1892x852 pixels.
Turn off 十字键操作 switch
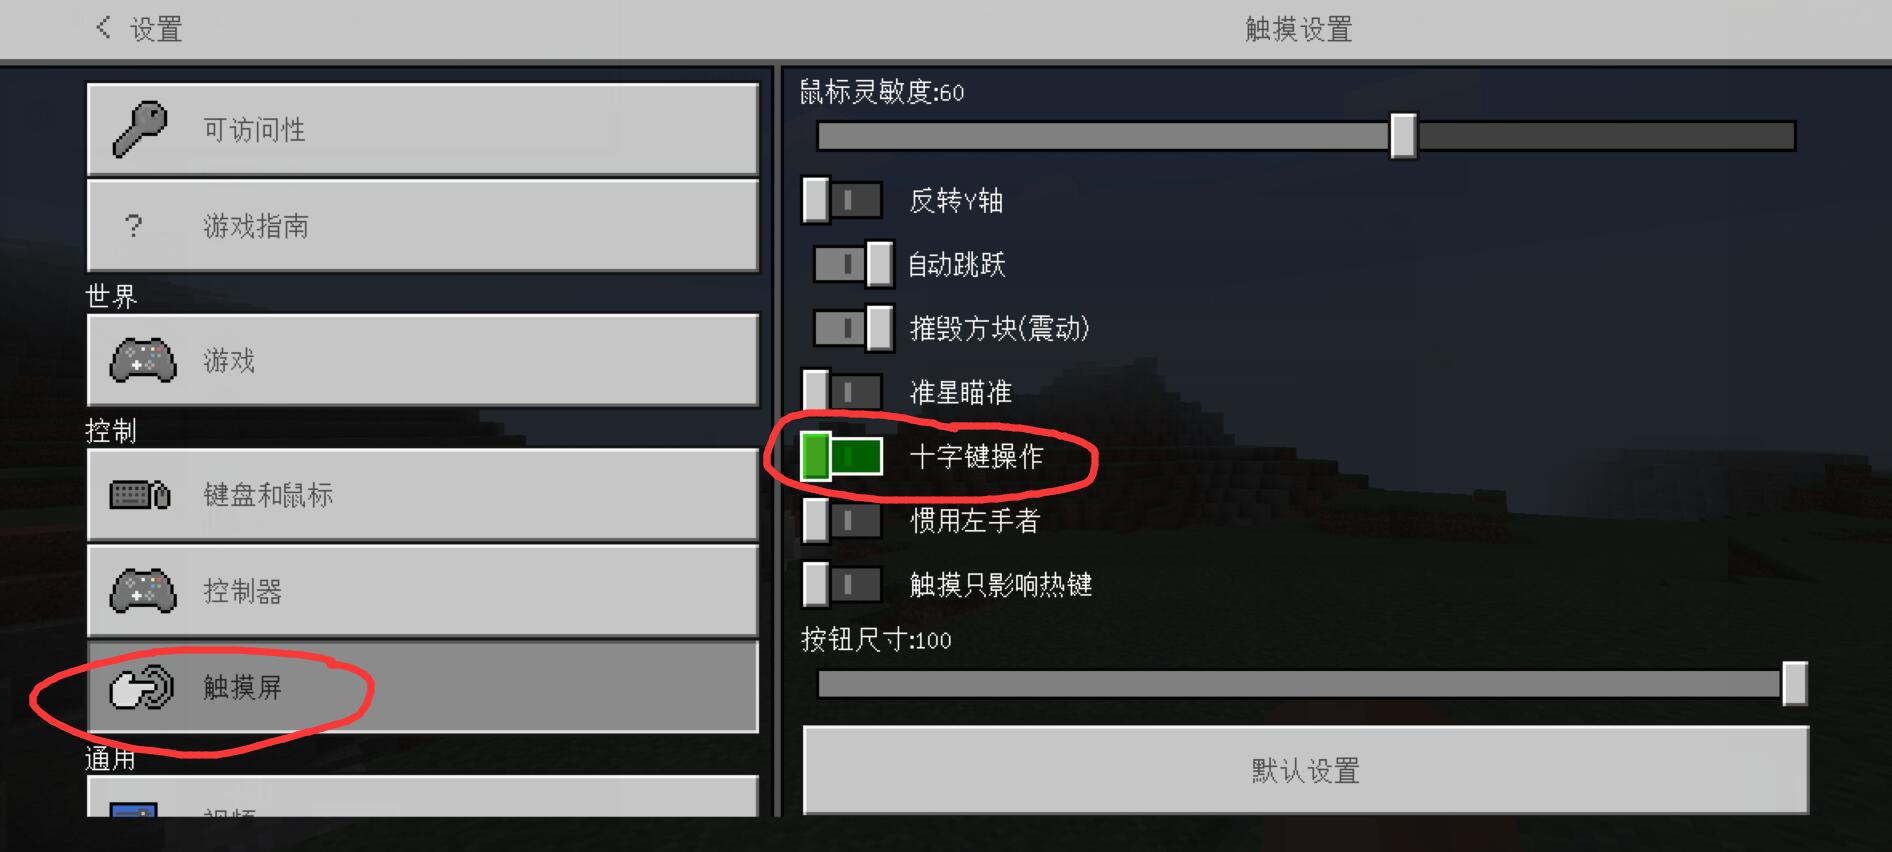click(842, 457)
